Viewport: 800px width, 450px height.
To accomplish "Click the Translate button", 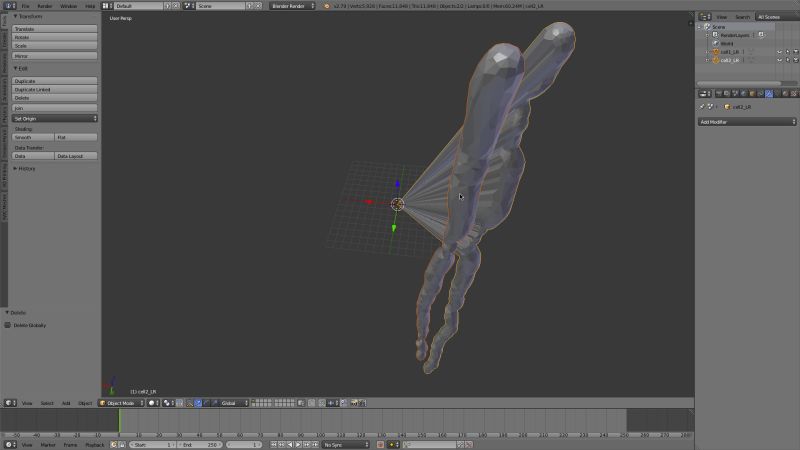I will click(55, 29).
